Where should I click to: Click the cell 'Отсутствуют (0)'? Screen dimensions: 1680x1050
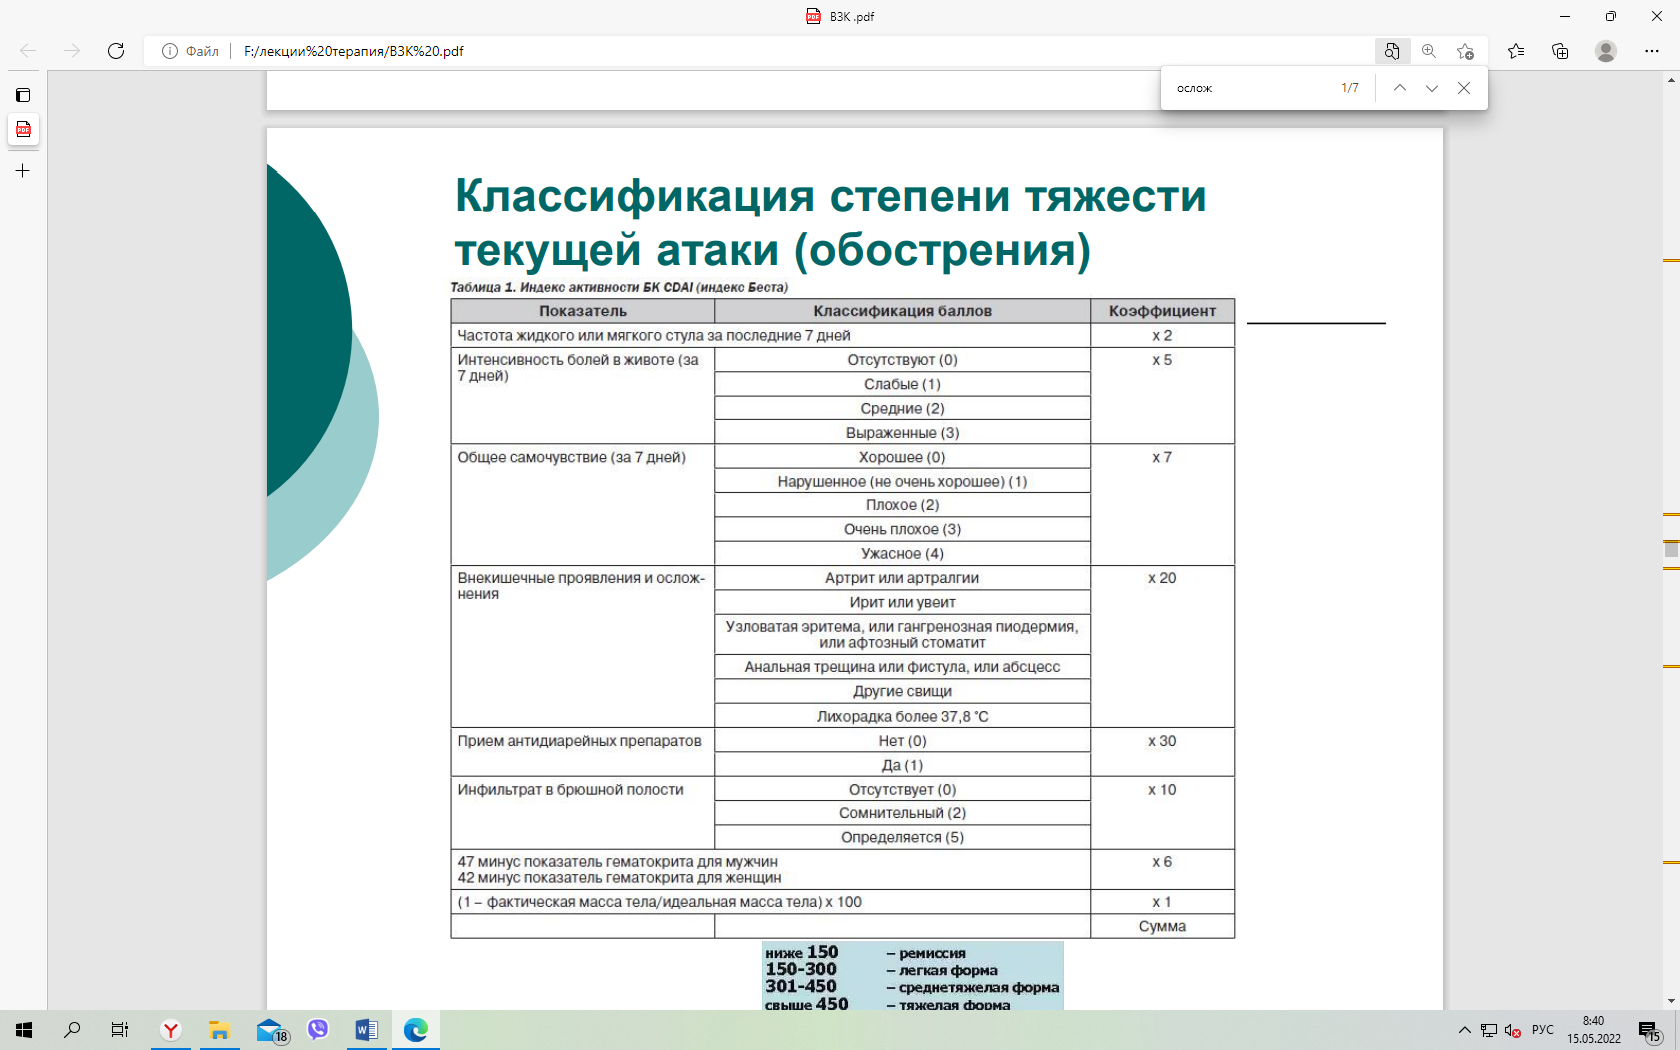[902, 360]
